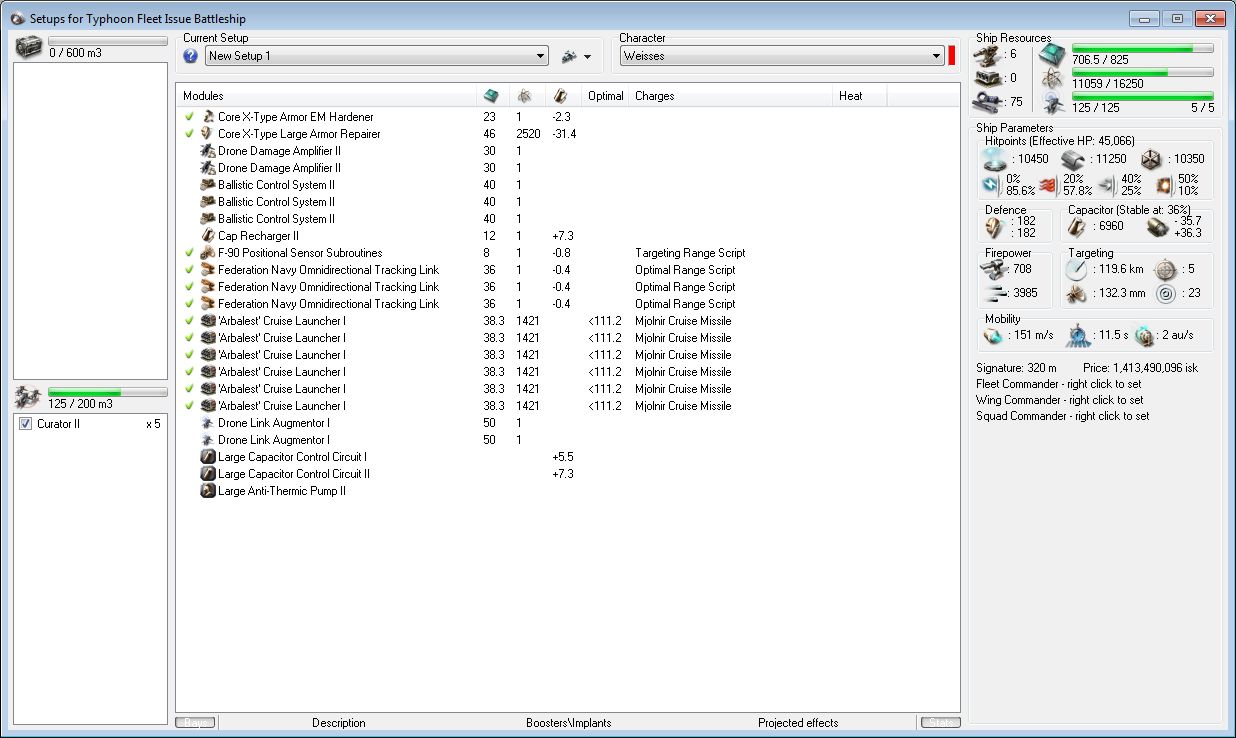Click the drone bay icon
Image resolution: width=1236 pixels, height=738 pixels.
point(30,398)
